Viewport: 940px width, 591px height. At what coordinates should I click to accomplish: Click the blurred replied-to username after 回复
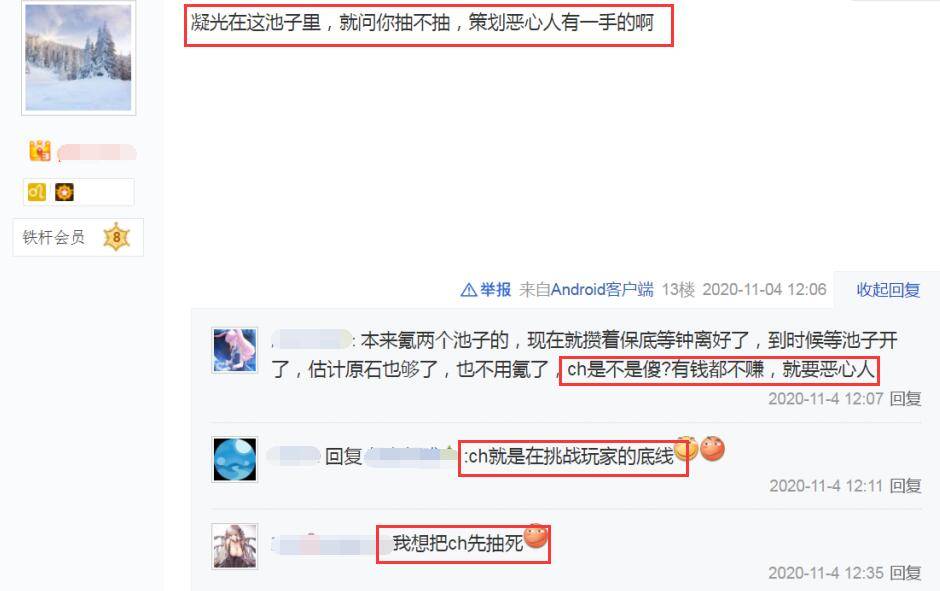point(411,457)
